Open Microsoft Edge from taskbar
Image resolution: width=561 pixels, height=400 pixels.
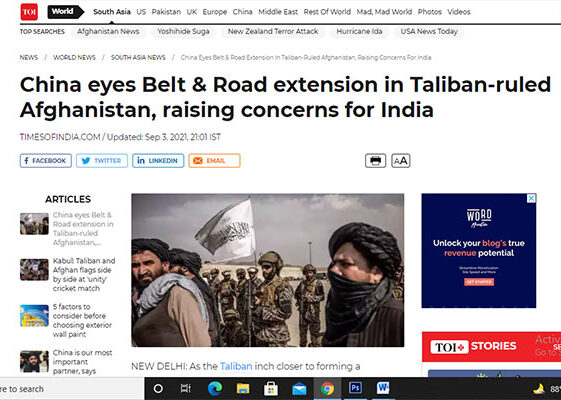[215, 389]
